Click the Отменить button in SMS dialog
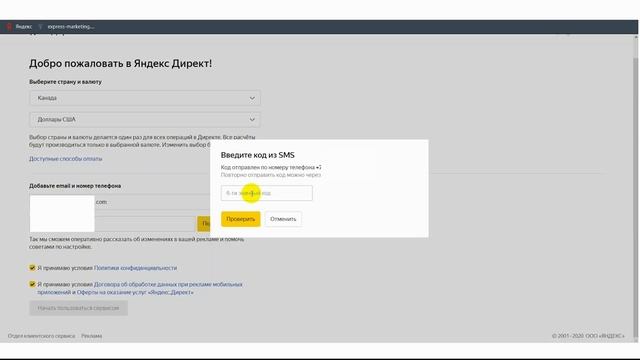Screen dimensions: 640x360 click(x=283, y=219)
